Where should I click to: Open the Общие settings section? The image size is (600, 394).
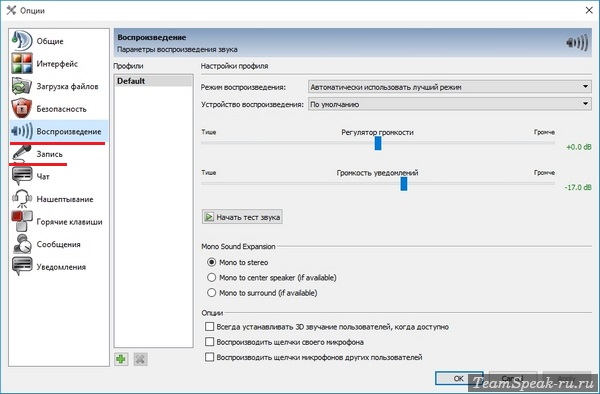tap(50, 41)
